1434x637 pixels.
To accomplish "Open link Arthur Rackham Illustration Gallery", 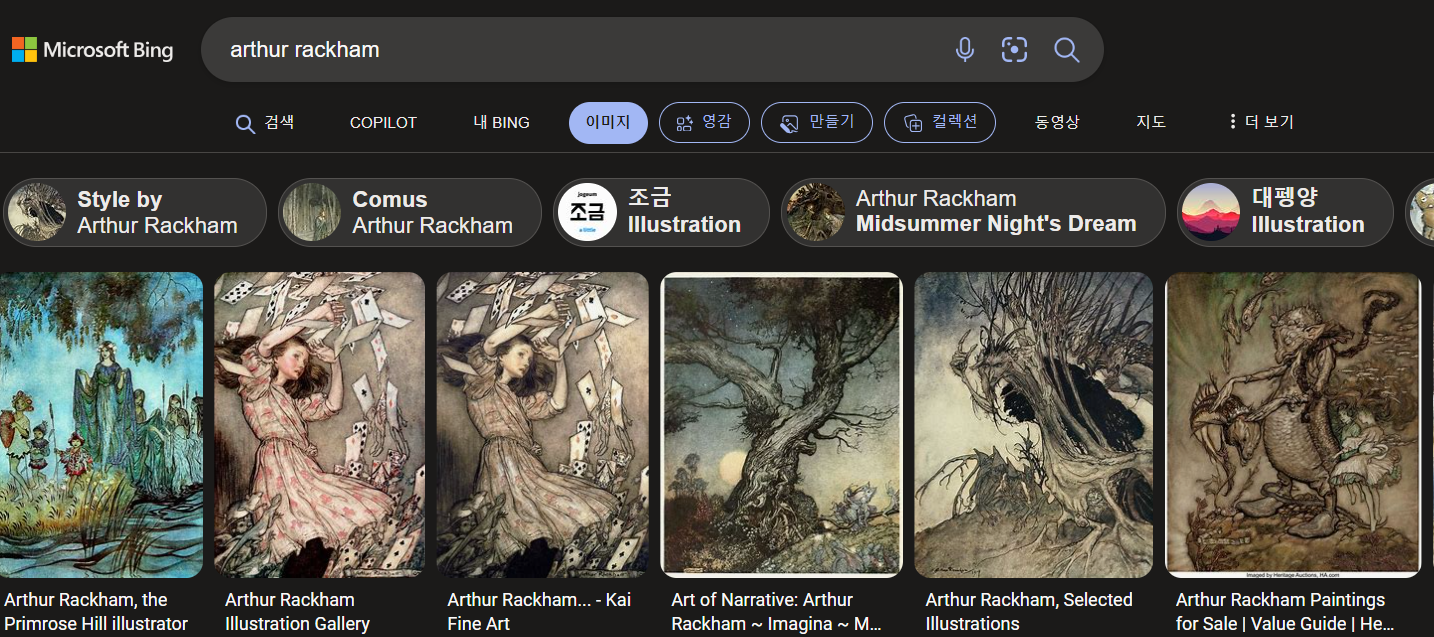I will tap(298, 611).
